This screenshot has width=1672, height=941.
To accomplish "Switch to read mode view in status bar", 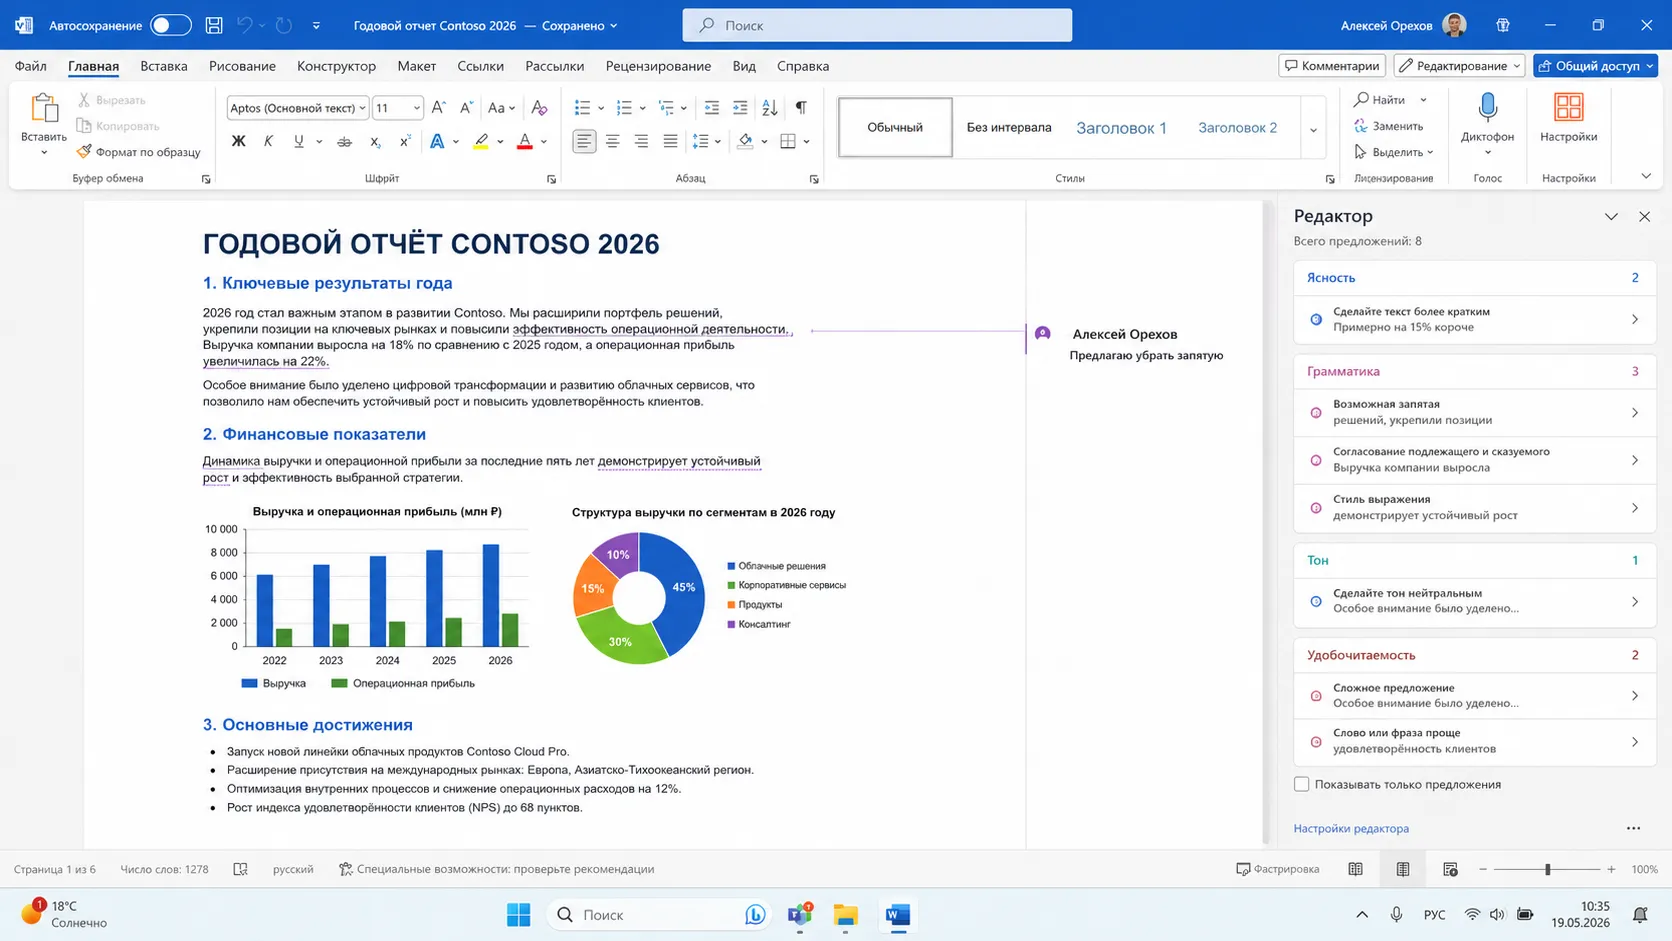I will (1355, 869).
